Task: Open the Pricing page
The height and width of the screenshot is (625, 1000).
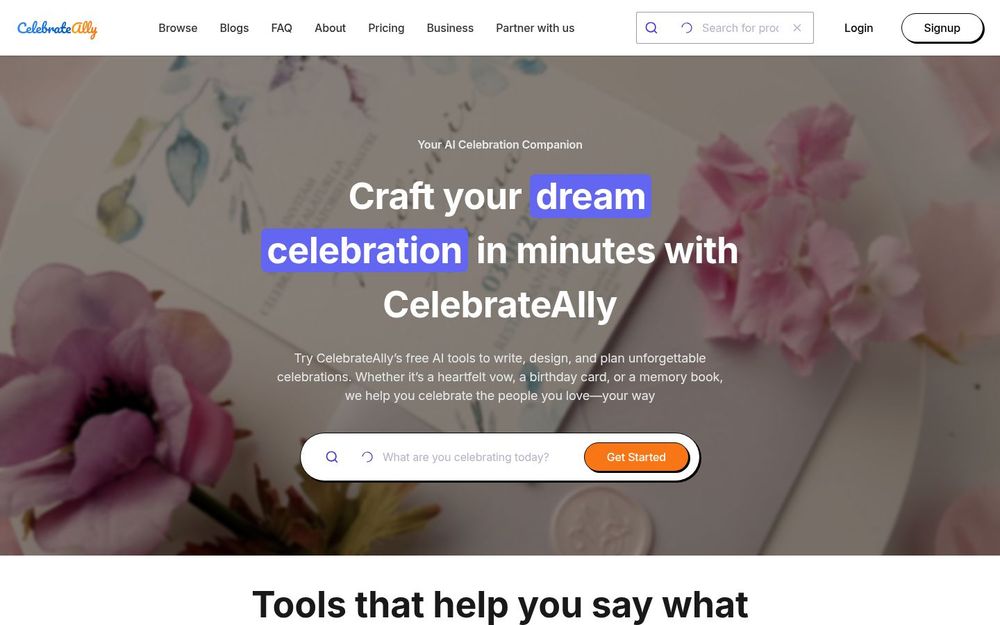Action: 386,28
